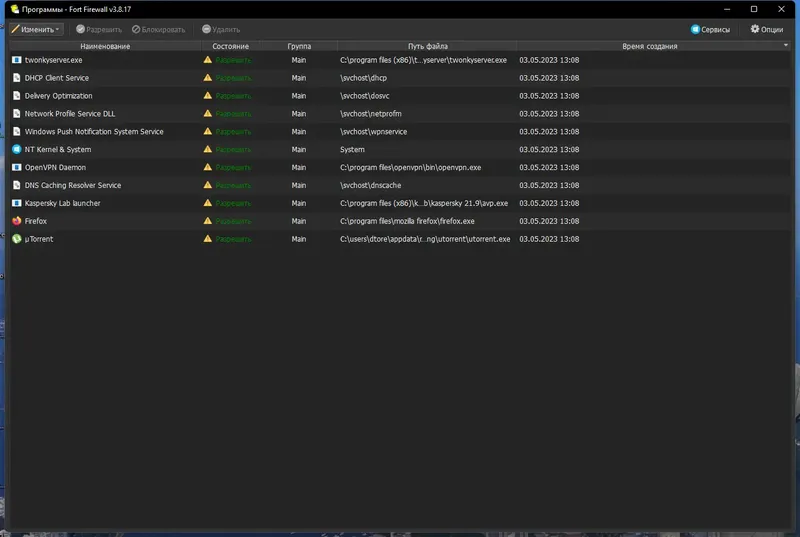Click the warning icon in Kaspersky Lab launcher row
Viewport: 800px width, 537px height.
(208, 202)
